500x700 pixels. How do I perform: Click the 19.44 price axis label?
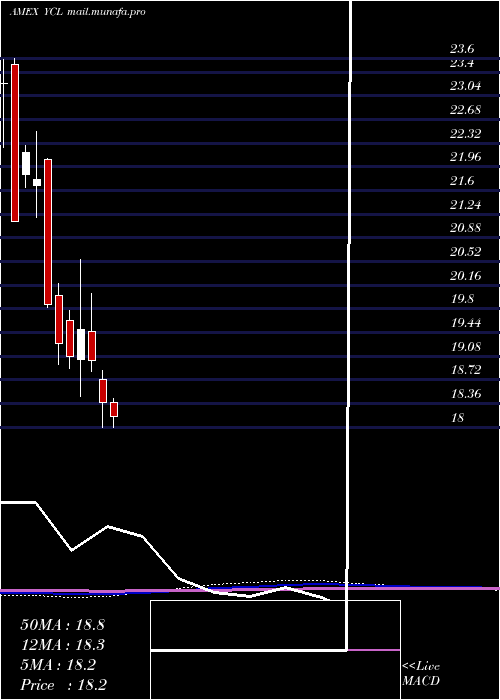tap(466, 323)
